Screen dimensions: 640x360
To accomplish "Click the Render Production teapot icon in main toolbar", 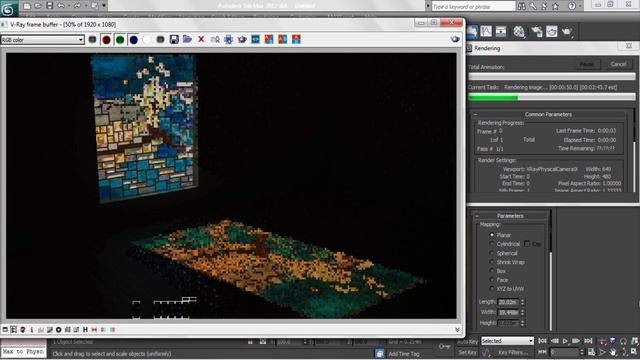I will pyautogui.click(x=567, y=31).
